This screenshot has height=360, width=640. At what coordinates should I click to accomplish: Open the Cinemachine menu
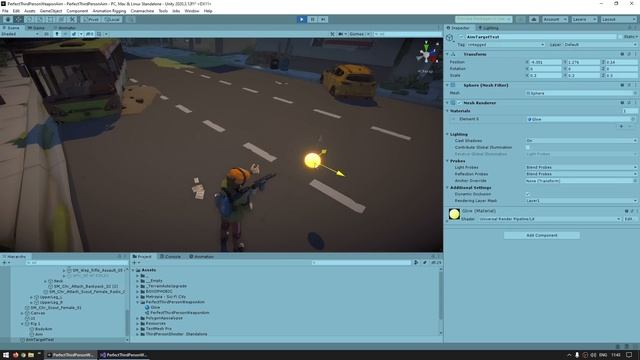[x=142, y=11]
